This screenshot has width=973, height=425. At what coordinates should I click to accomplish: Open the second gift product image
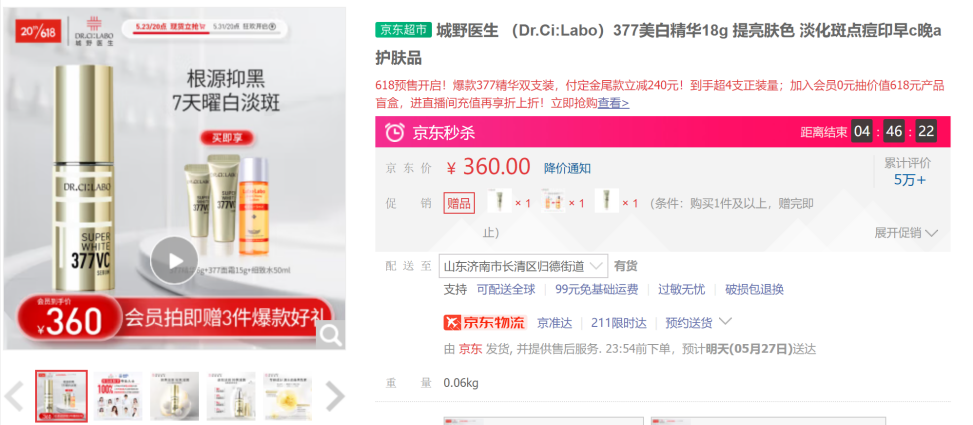pyautogui.click(x=553, y=201)
